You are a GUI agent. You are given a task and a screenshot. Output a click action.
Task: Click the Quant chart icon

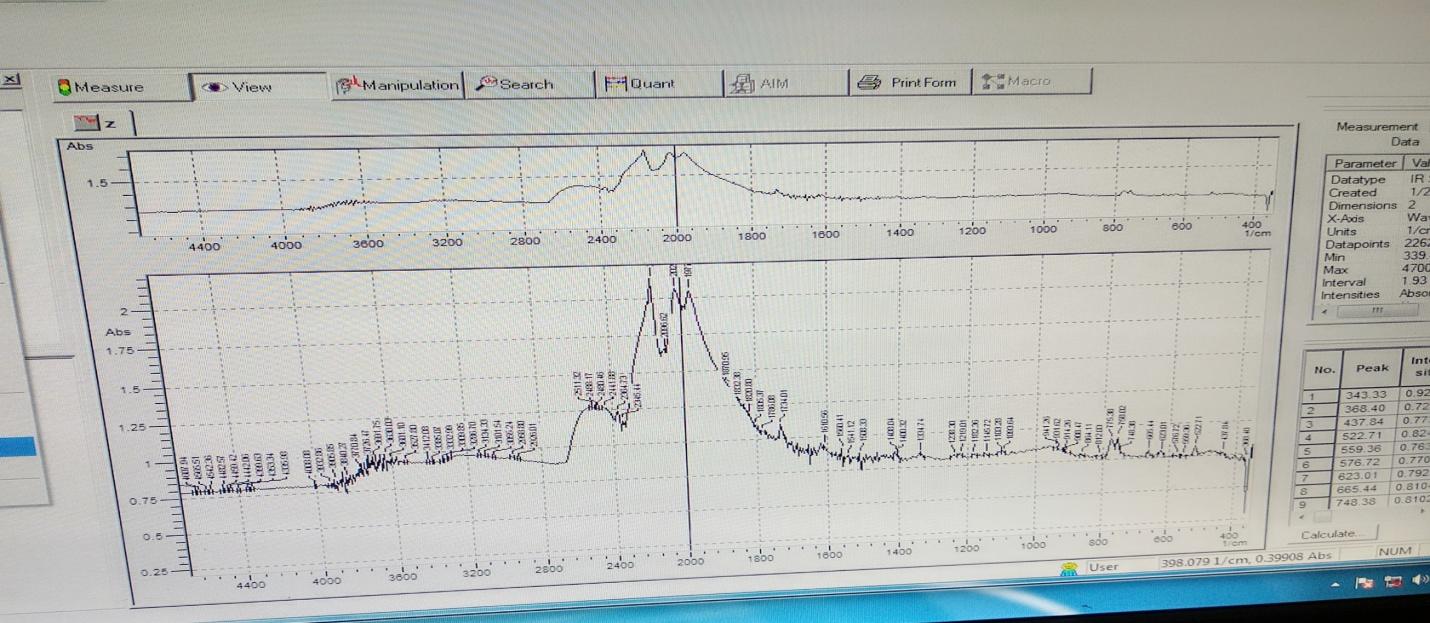[x=615, y=84]
